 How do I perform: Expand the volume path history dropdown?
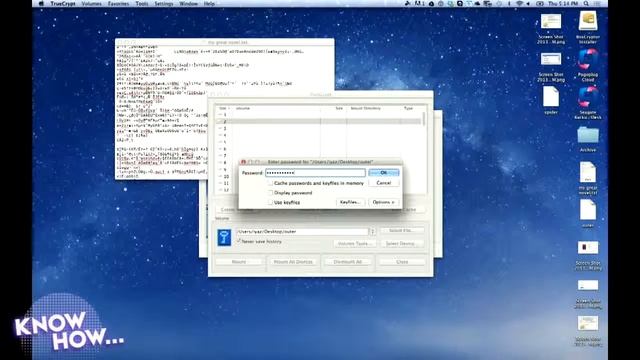[x=373, y=231]
